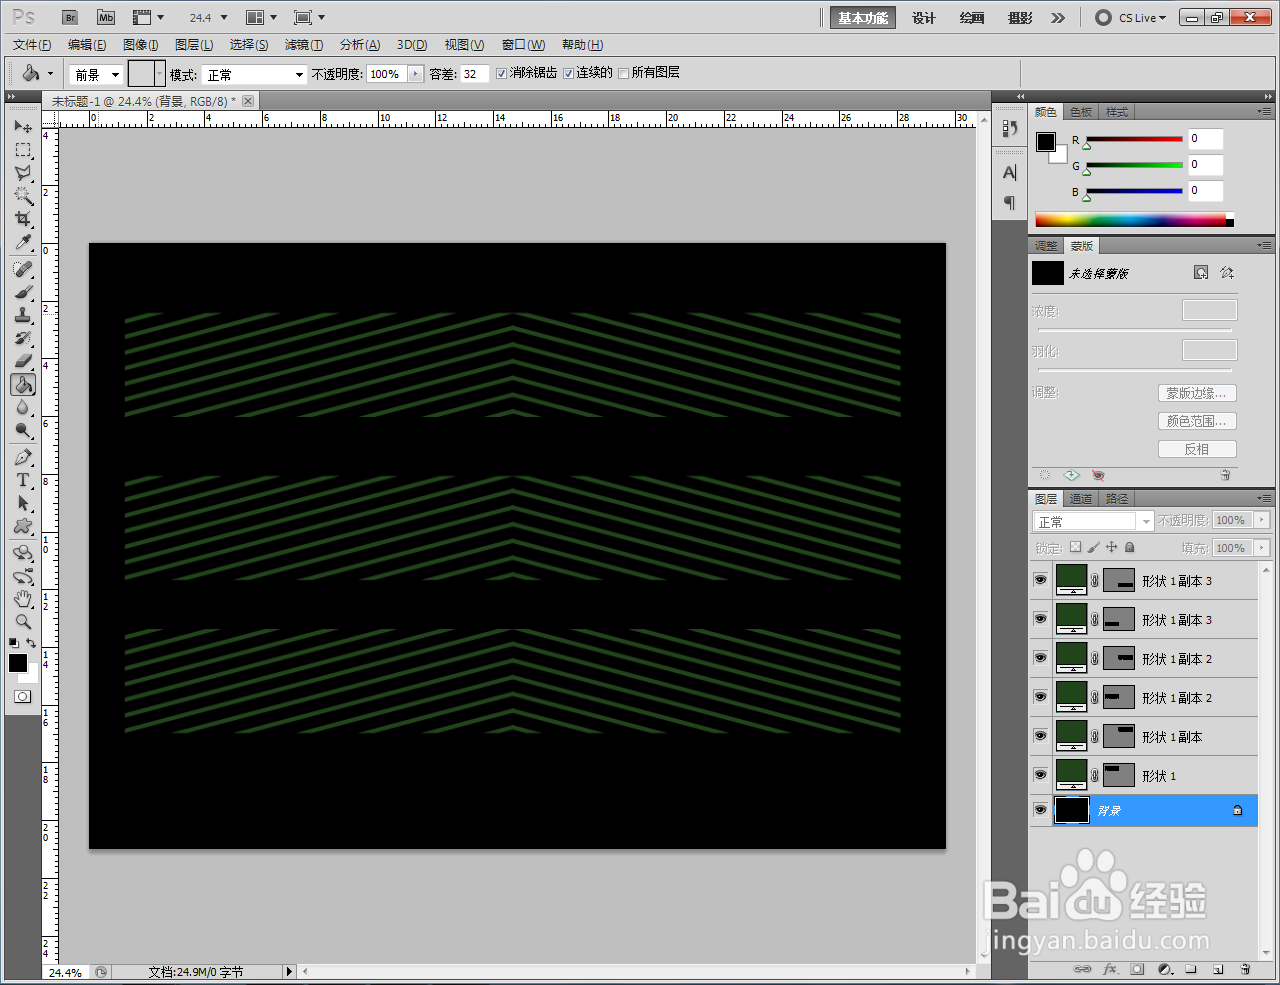Add a pixel mask in the Masks panel
1280x985 pixels.
coord(1201,273)
